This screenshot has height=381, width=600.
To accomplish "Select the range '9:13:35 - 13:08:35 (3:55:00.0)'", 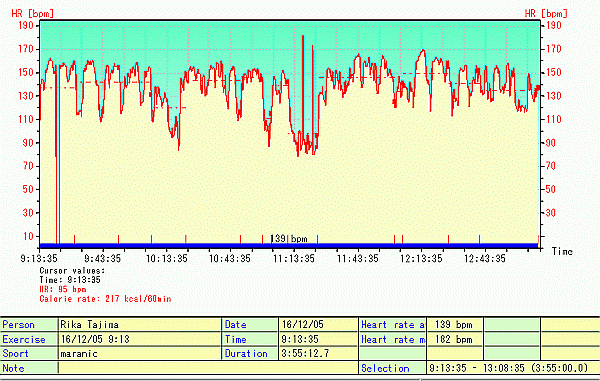I will point(509,368).
